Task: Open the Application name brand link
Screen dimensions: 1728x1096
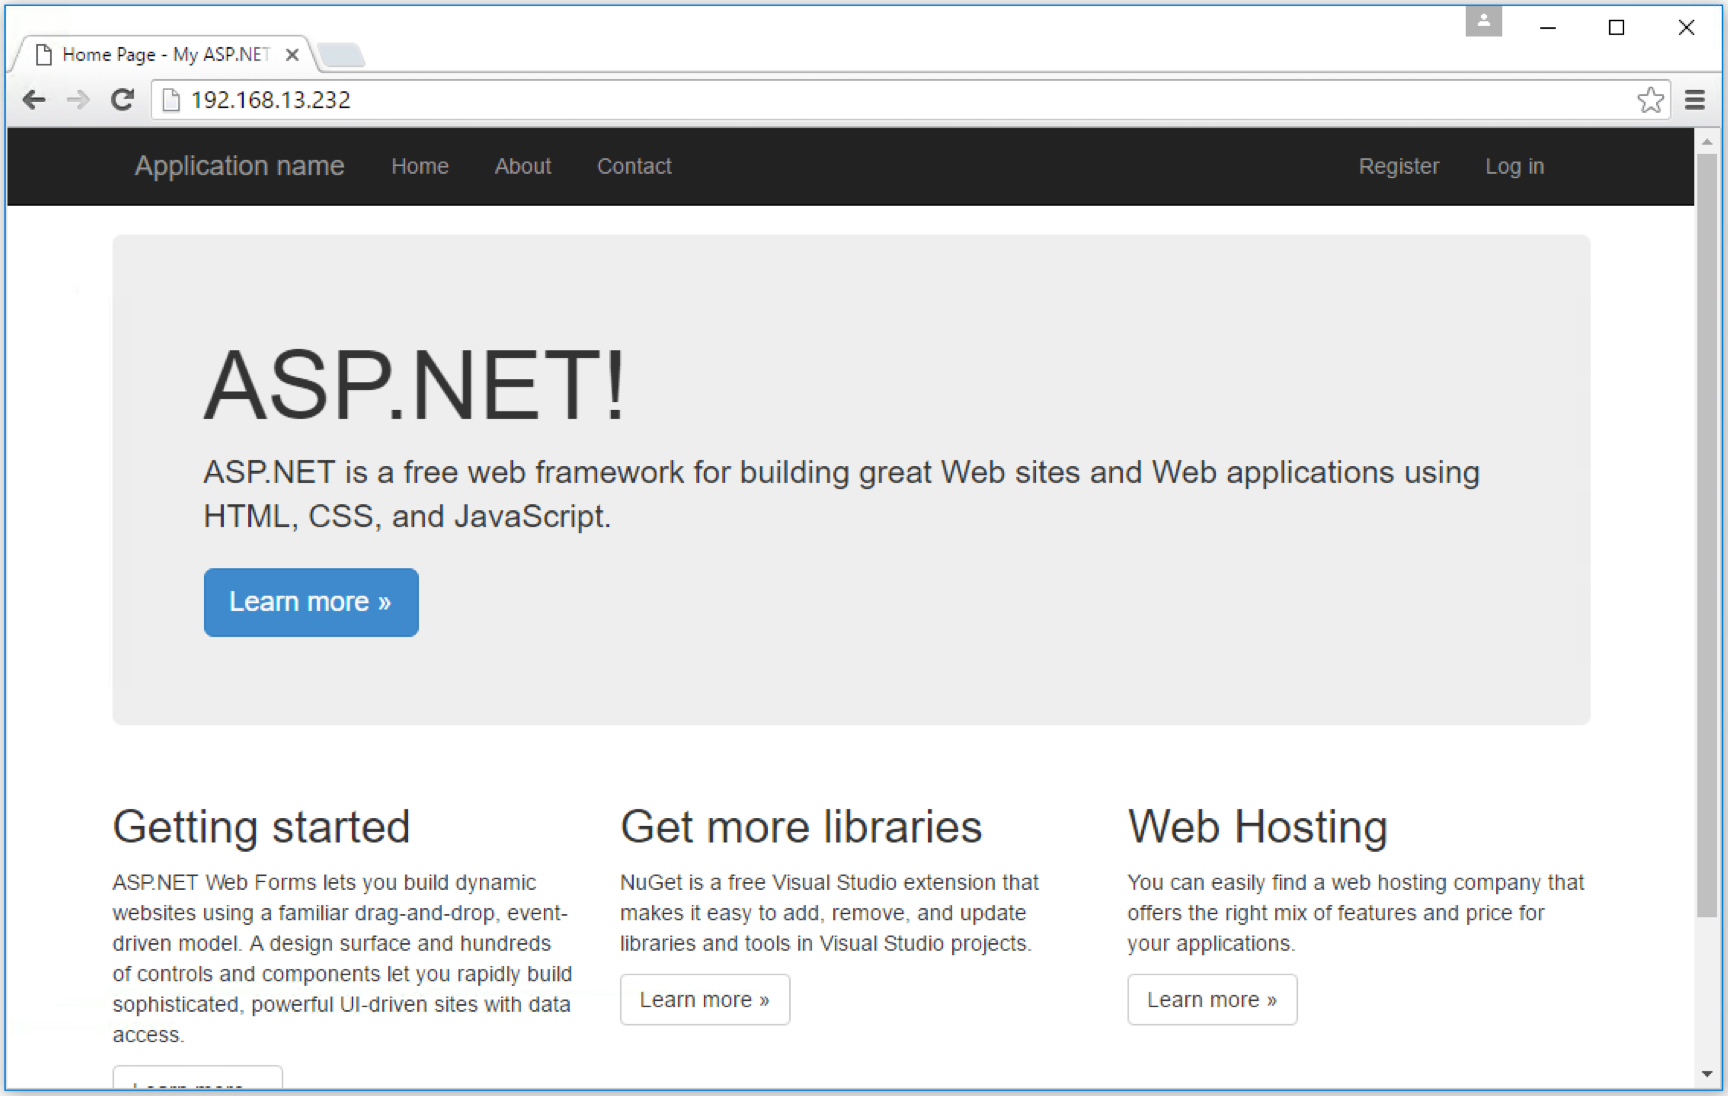Action: 239,166
